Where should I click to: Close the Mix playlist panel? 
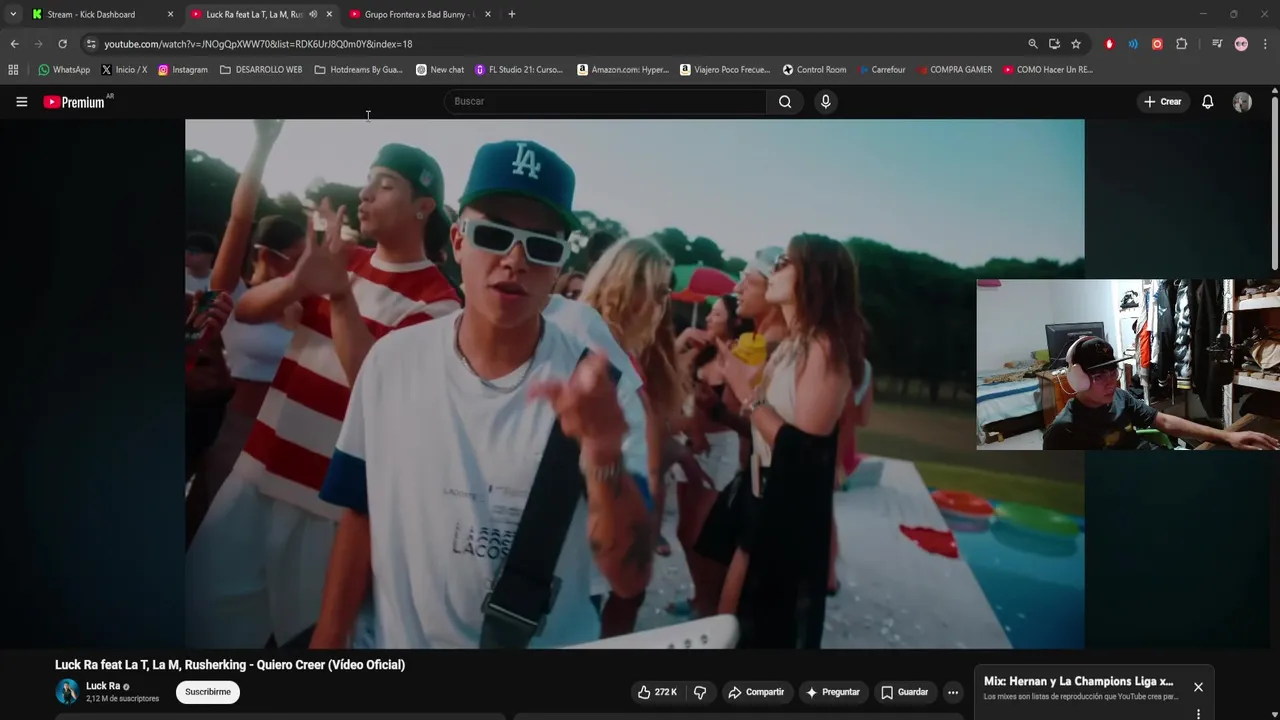click(1198, 687)
